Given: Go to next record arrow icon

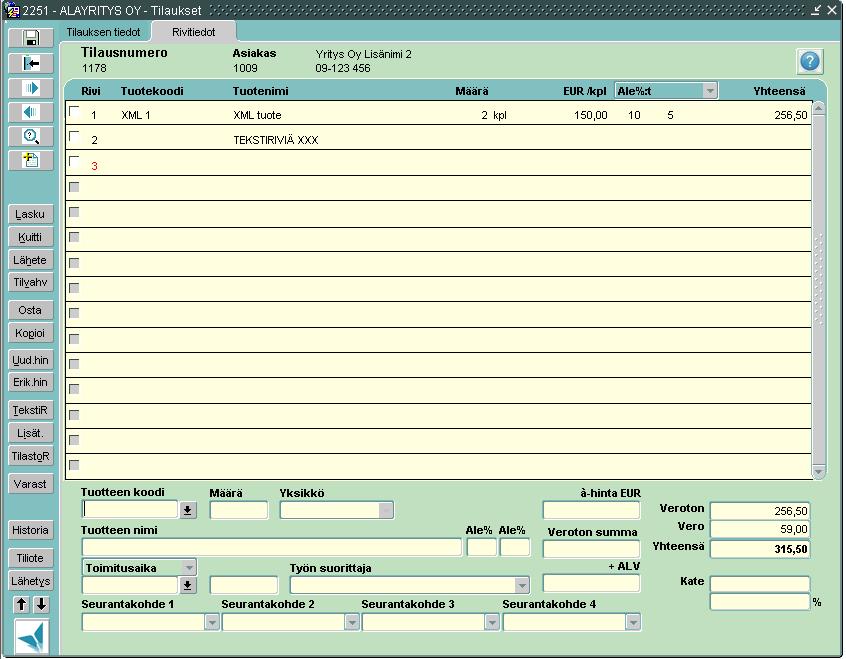Looking at the screenshot, I should pos(31,88).
